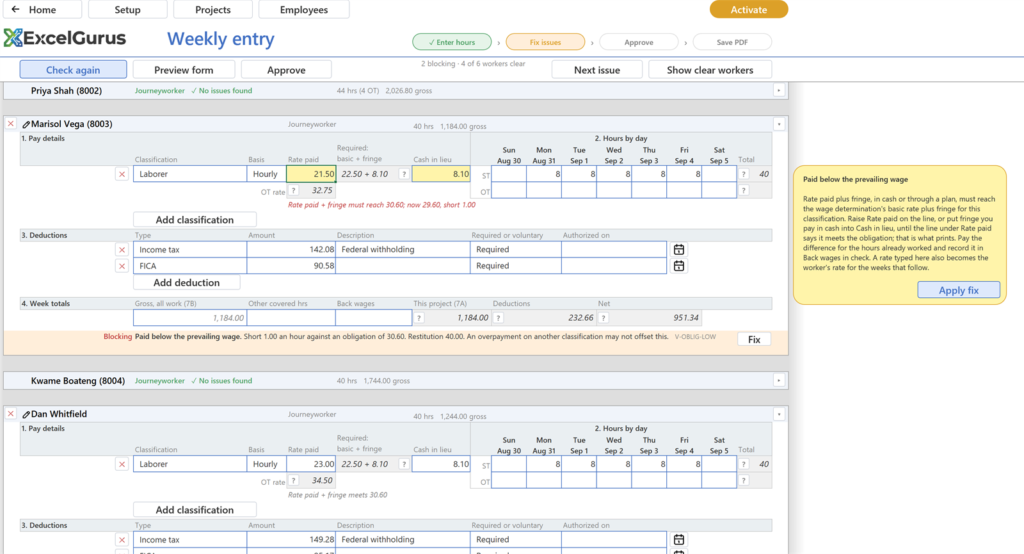The image size is (1024, 554).
Task: Click the pencil icon next to Marisol Vega (8003)
Action: coord(26,124)
